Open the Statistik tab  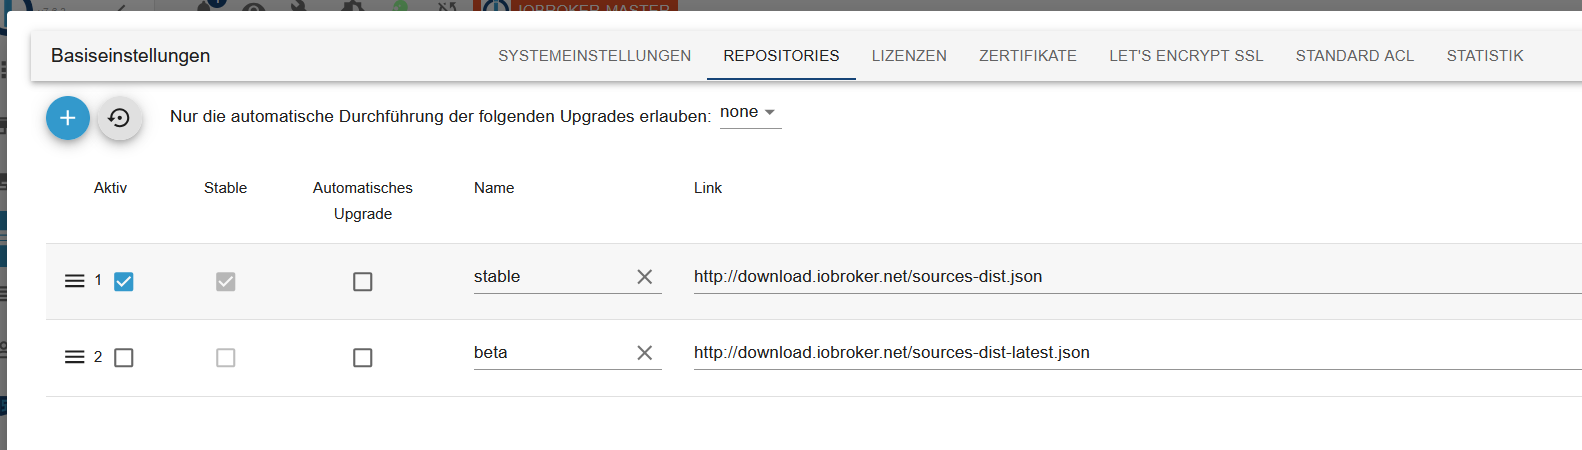point(1485,56)
